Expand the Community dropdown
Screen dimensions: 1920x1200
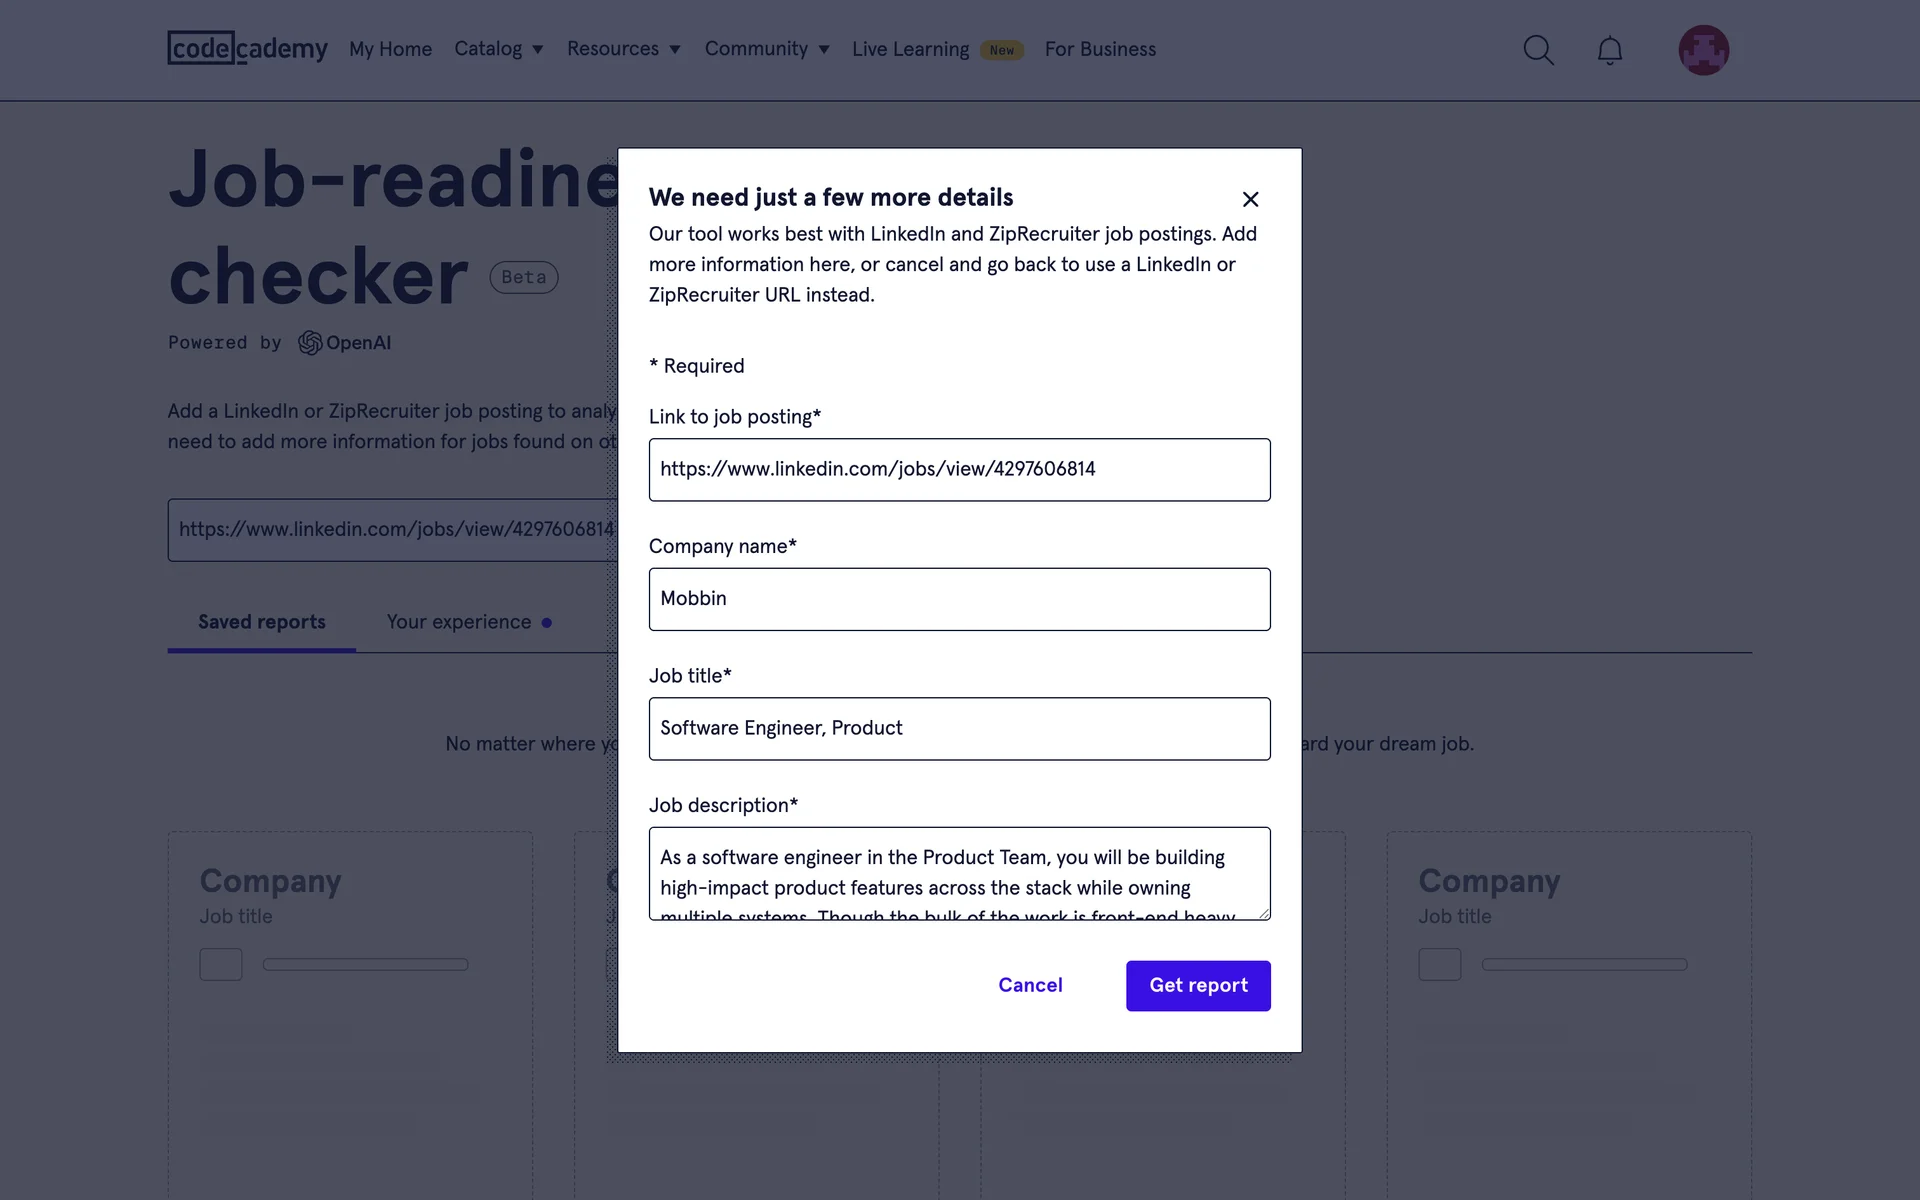tap(767, 49)
